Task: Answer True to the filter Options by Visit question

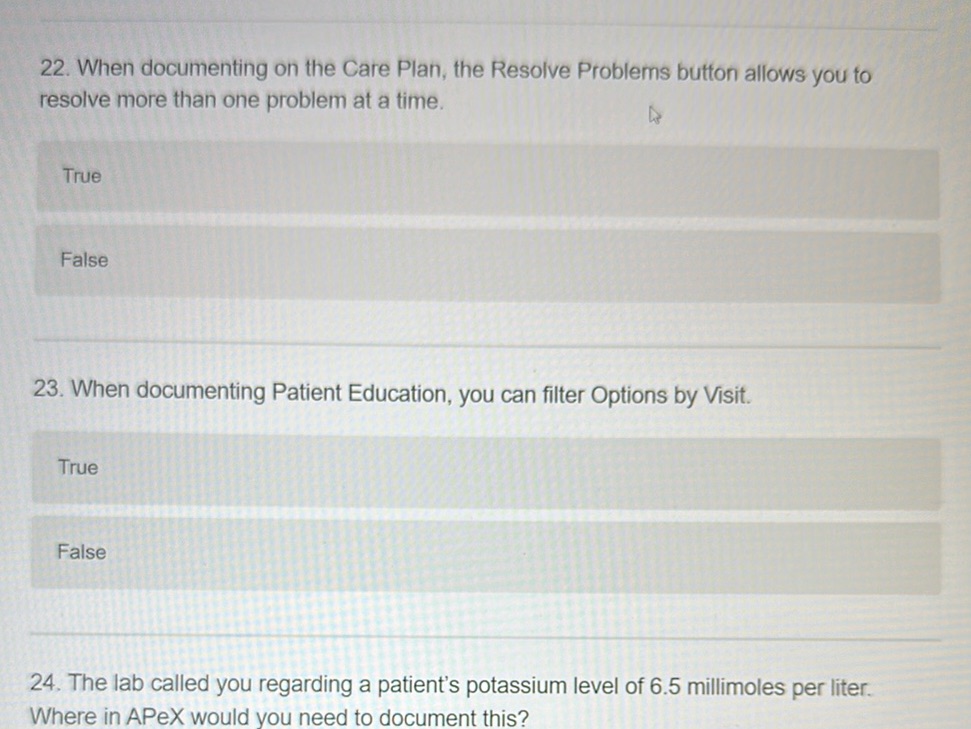Action: coord(487,468)
